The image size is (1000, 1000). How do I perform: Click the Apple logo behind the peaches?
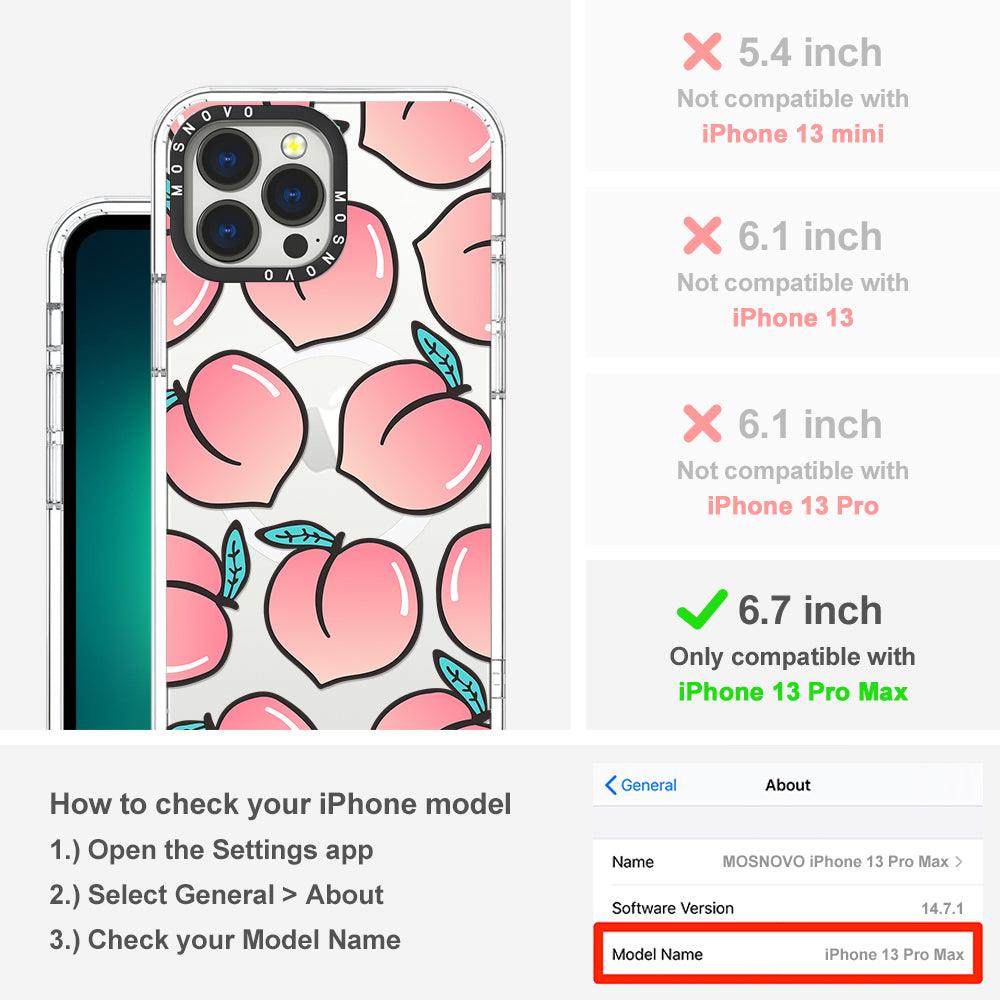(x=322, y=429)
